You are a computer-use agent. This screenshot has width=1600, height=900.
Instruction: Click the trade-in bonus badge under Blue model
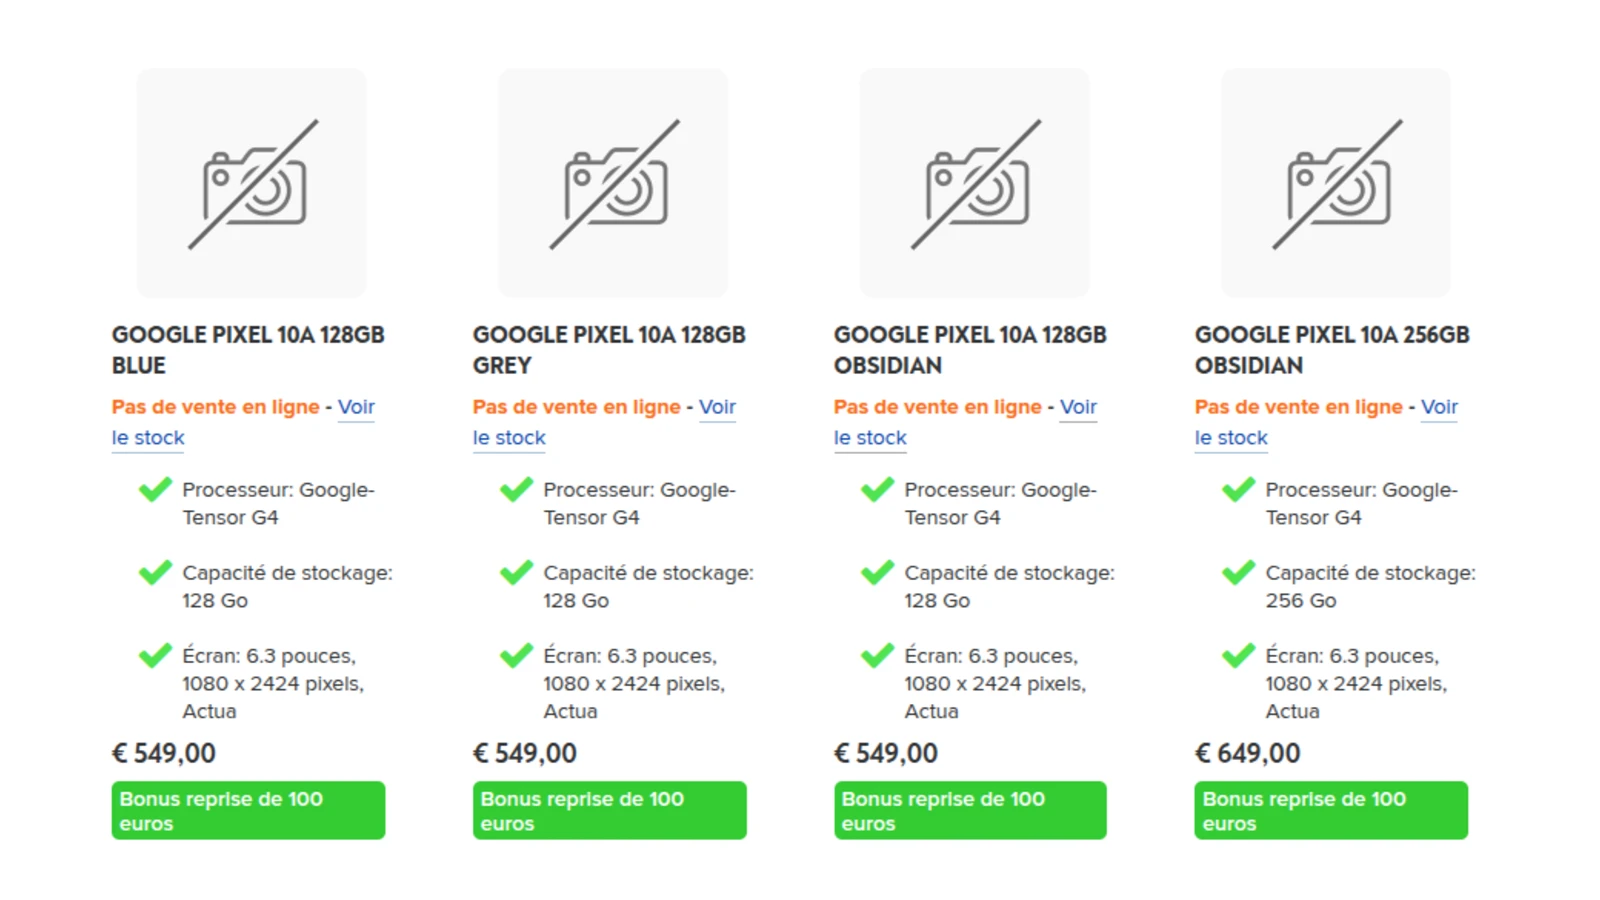point(248,810)
